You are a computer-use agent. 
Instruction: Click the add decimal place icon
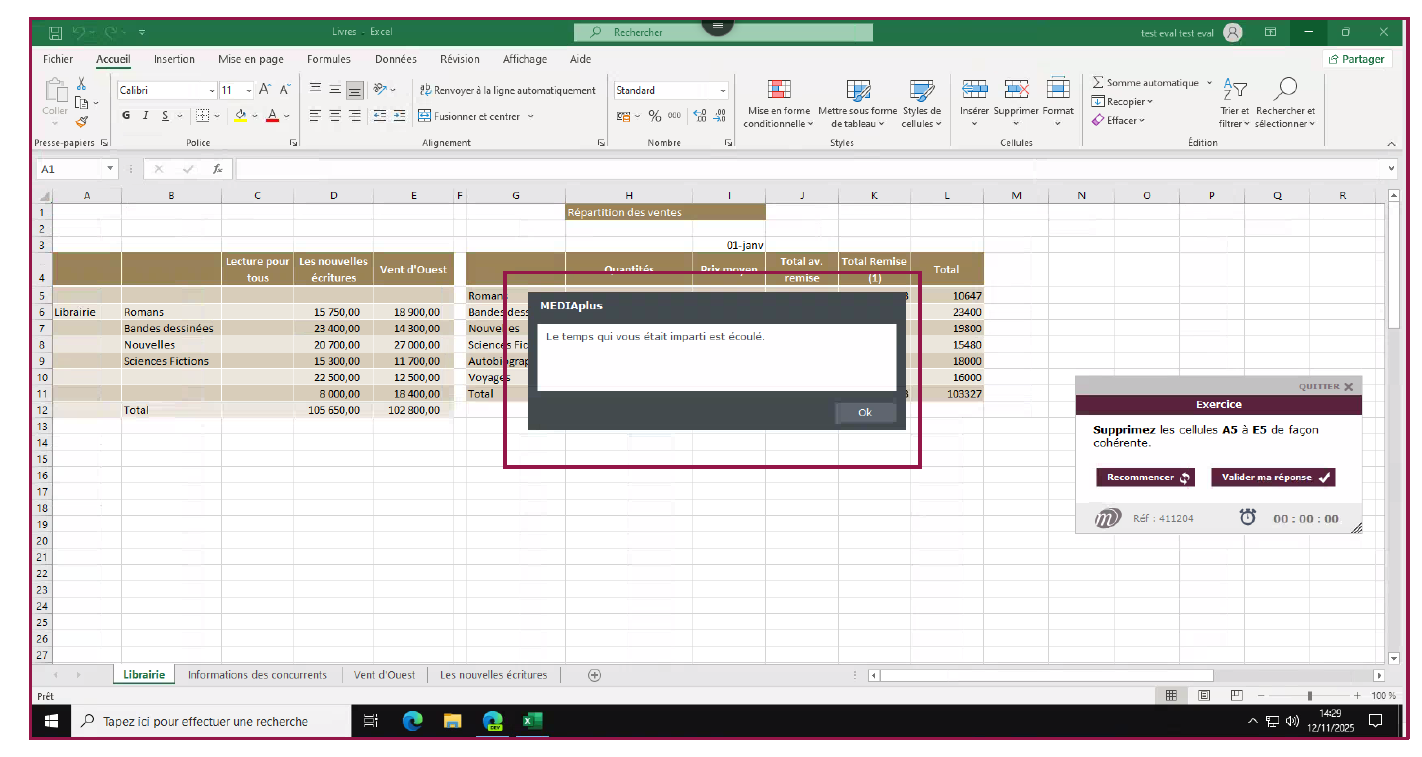699,116
